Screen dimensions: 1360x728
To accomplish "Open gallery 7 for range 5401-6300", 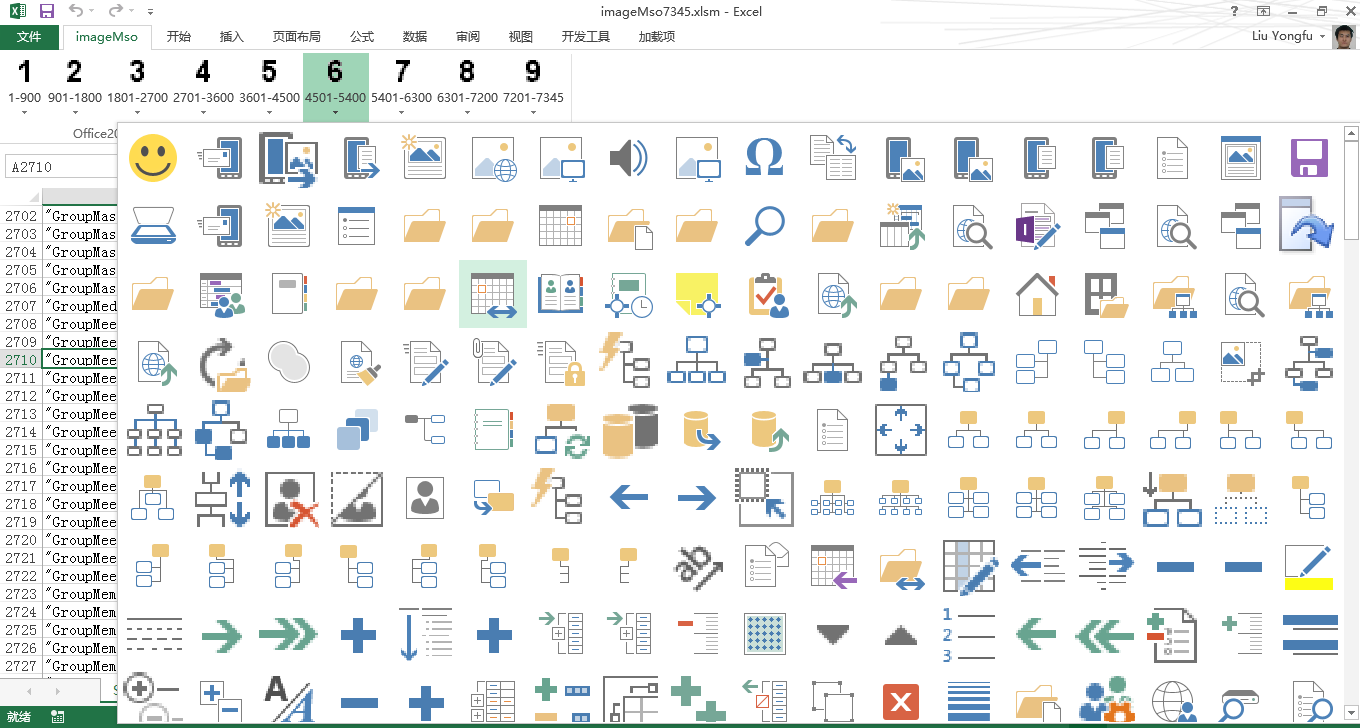I will (x=401, y=87).
